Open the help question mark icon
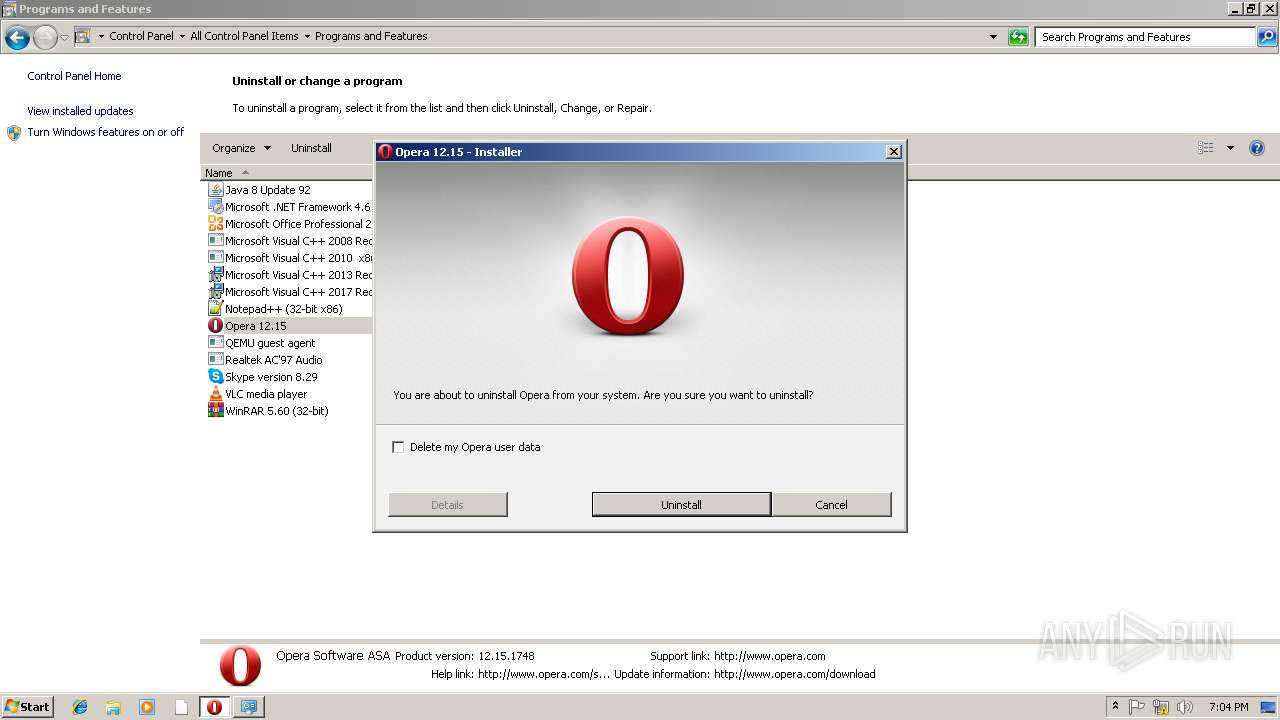1280x720 pixels. (x=1257, y=148)
